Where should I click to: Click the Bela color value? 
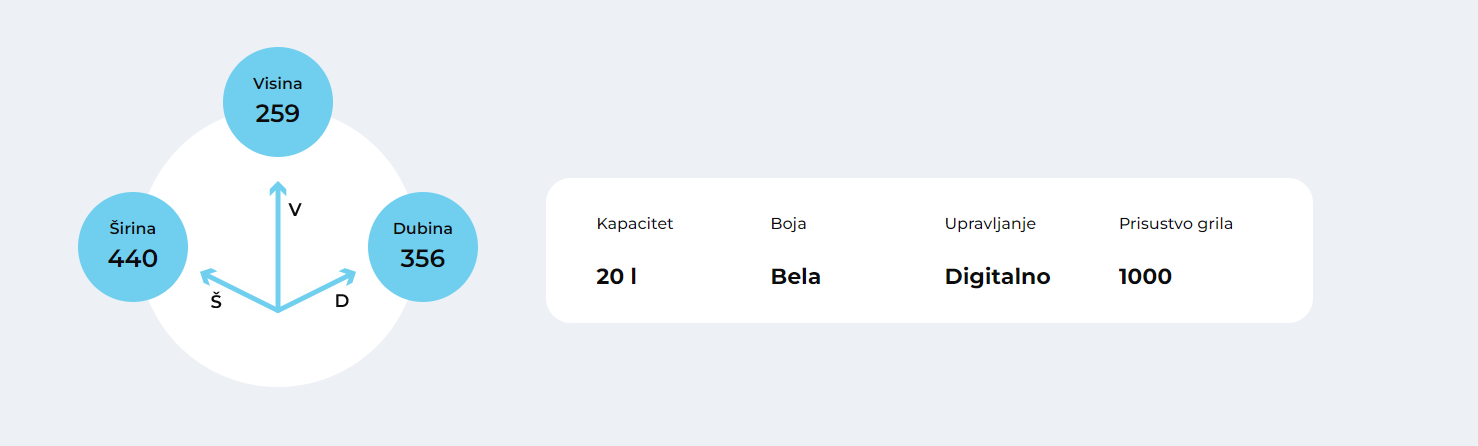796,277
